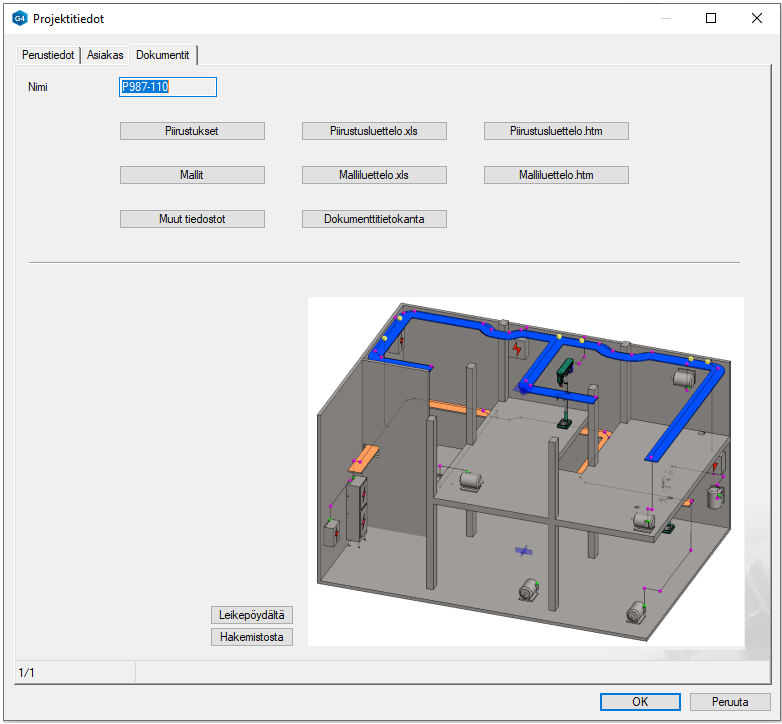Open Piirustusluettelo.xls drawing list
Viewport: 782px width, 724px height.
[374, 131]
